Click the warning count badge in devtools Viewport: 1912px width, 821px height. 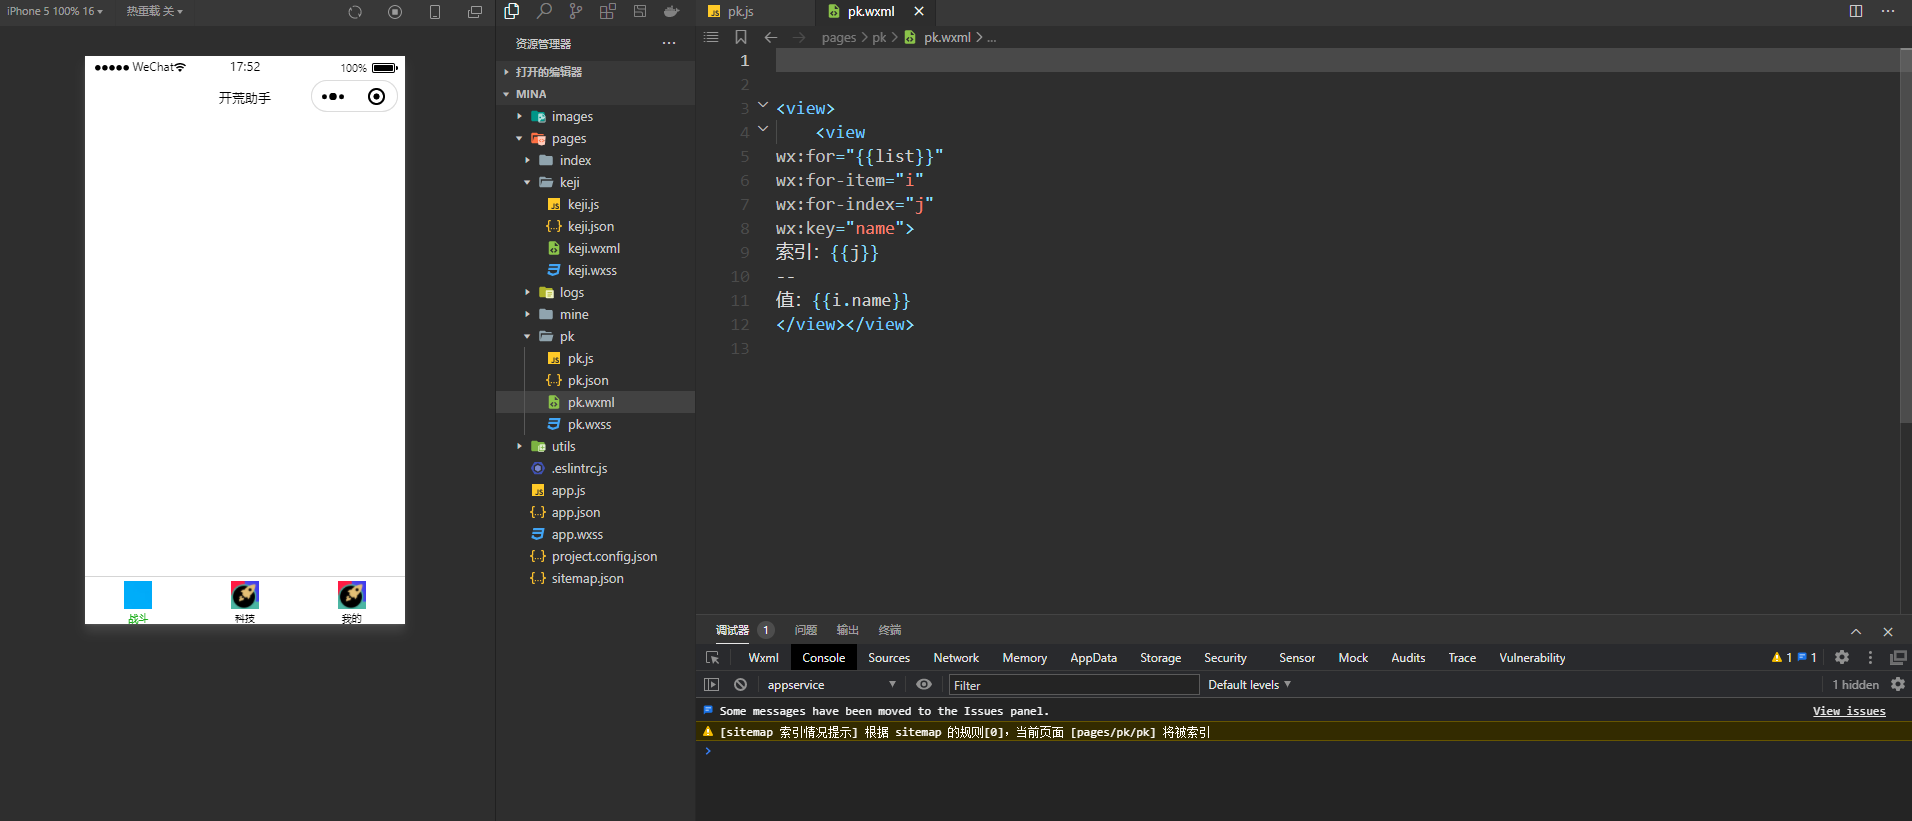[1782, 657]
